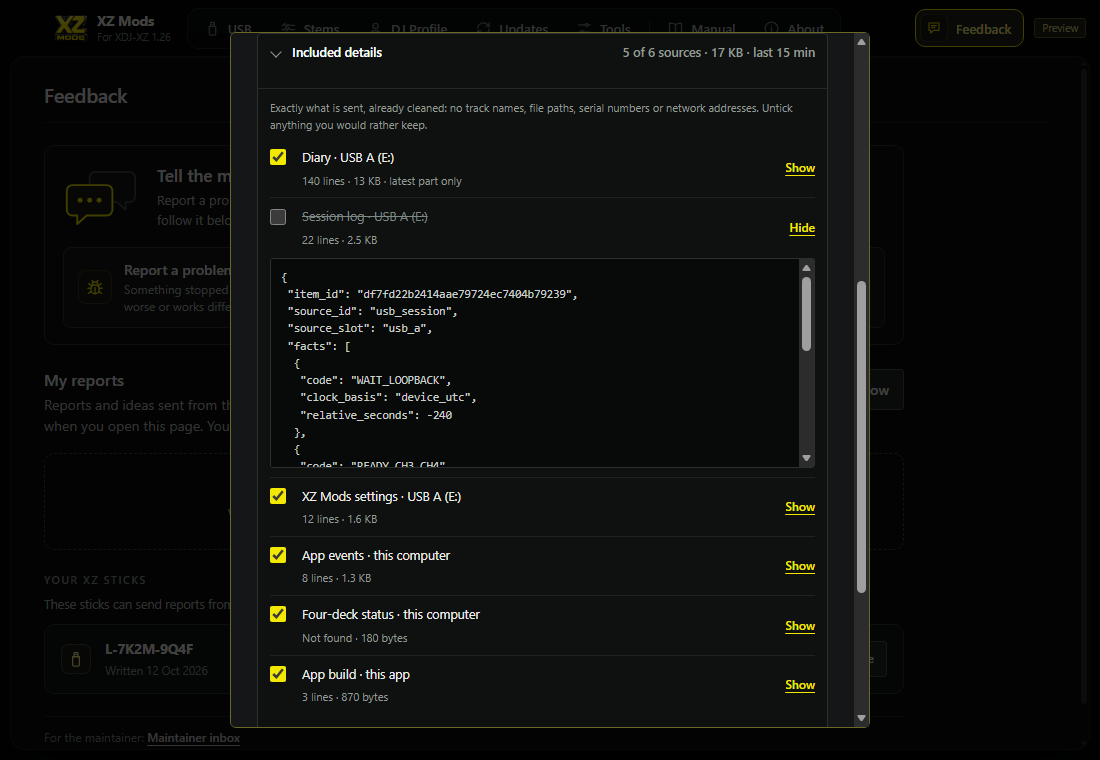Image resolution: width=1100 pixels, height=760 pixels.
Task: Click the Report a problem bug icon
Action: [x=95, y=287]
